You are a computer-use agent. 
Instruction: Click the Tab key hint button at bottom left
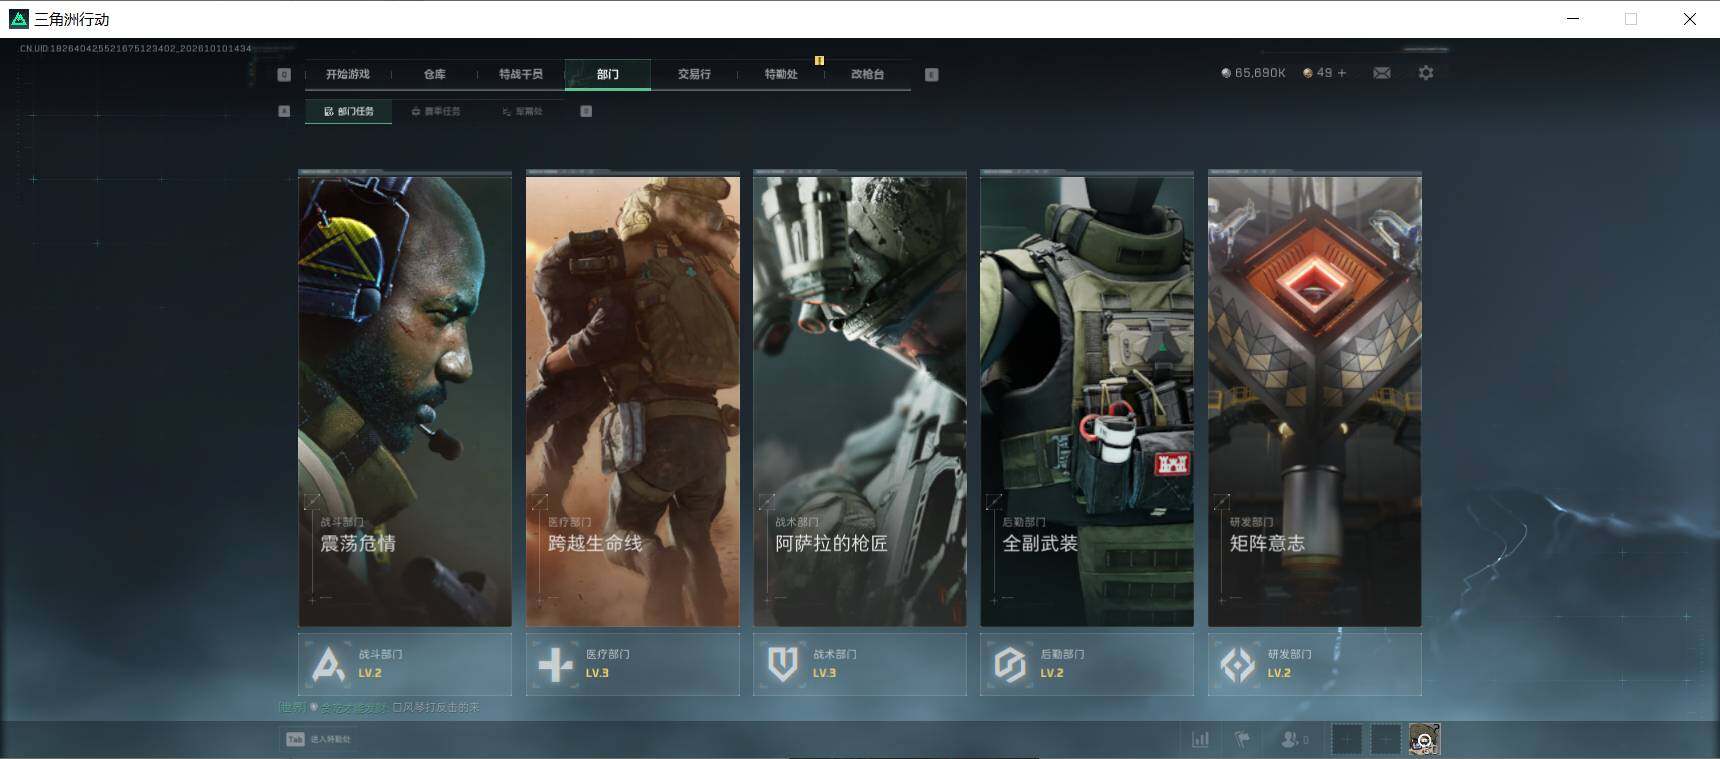pos(295,739)
